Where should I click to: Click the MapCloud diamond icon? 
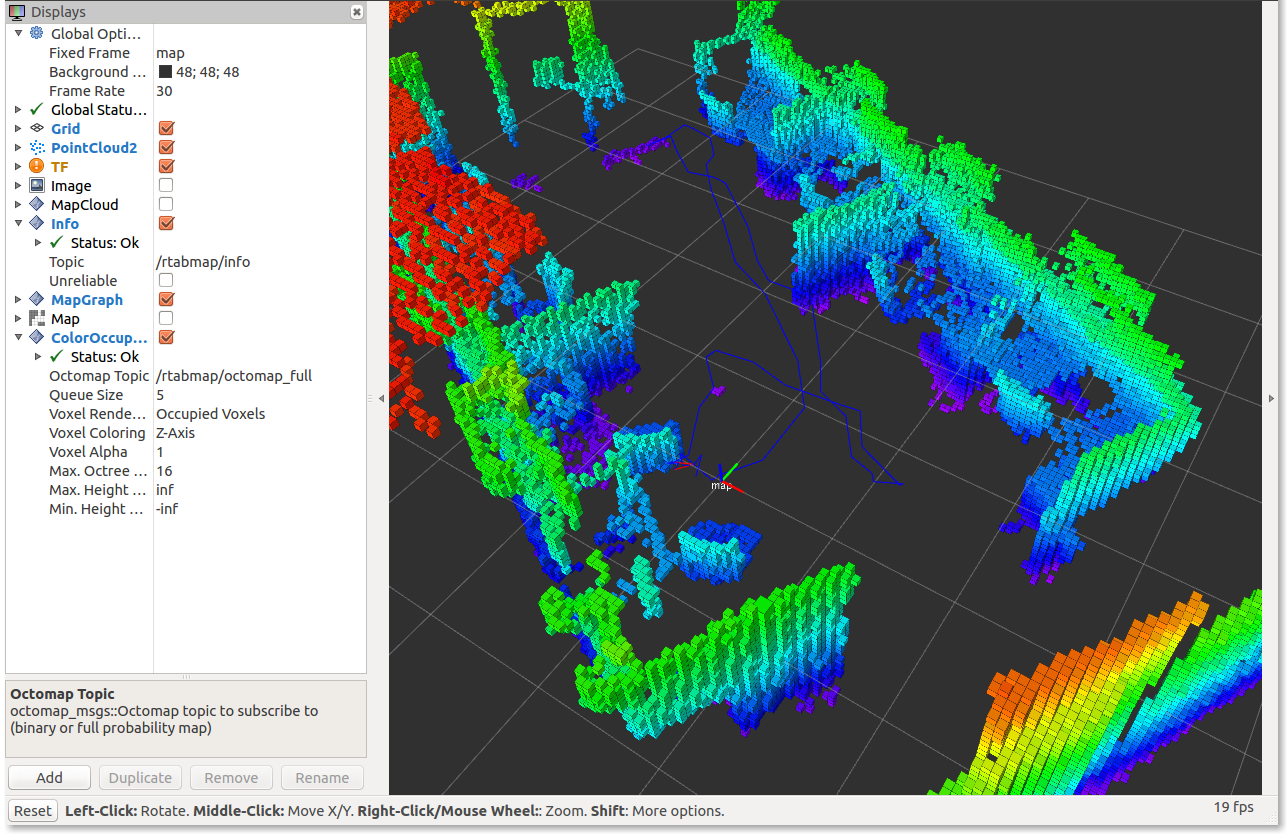tap(37, 205)
